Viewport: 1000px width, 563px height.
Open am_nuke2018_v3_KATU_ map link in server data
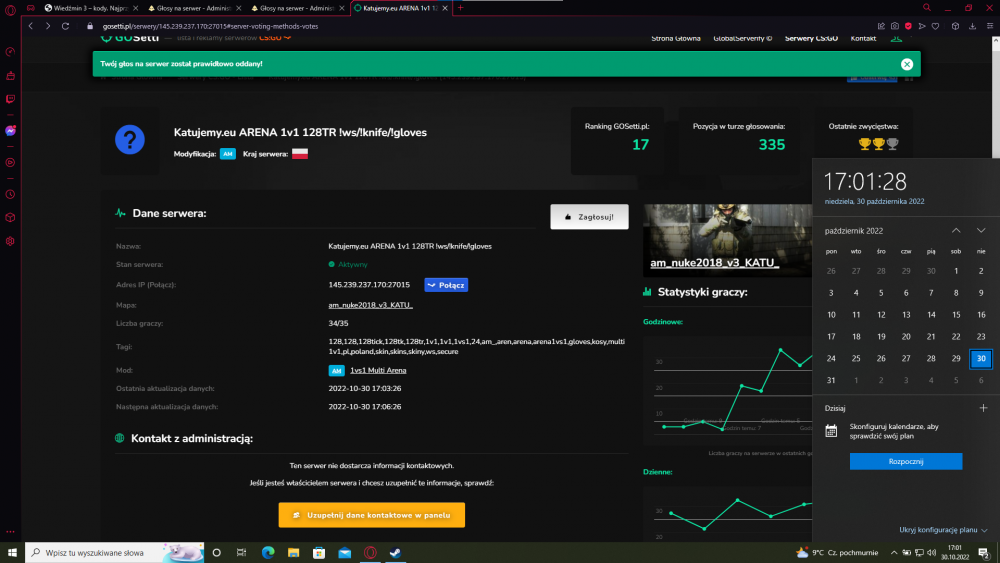(370, 305)
